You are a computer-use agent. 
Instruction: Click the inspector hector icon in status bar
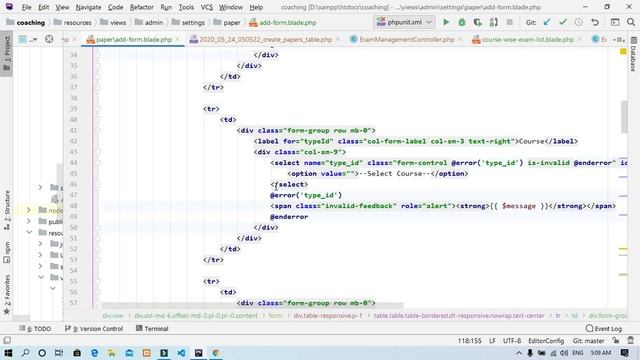click(x=631, y=340)
